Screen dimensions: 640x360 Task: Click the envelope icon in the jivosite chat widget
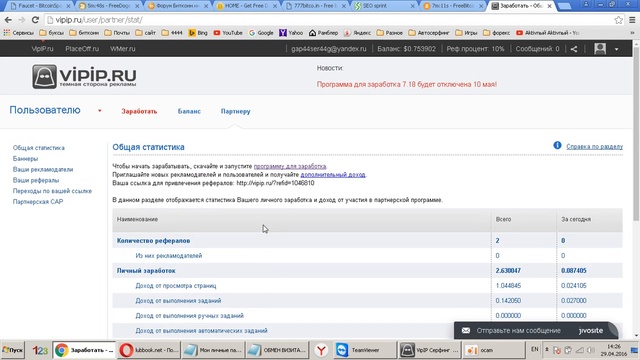(x=466, y=331)
